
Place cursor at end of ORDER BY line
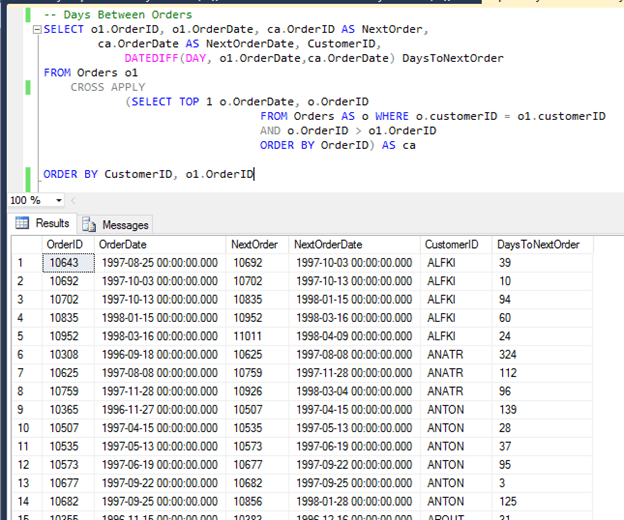[255, 174]
